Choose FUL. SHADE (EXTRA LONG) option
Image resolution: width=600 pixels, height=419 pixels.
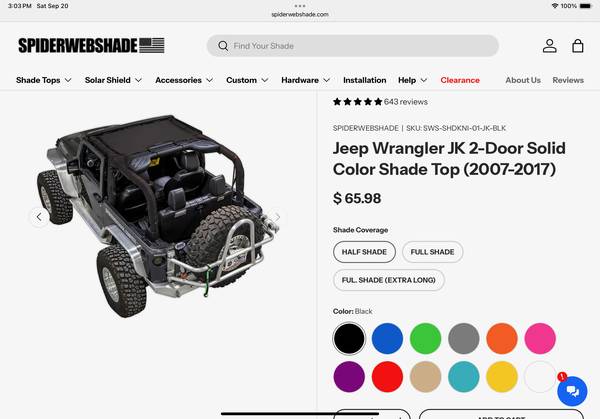click(388, 280)
